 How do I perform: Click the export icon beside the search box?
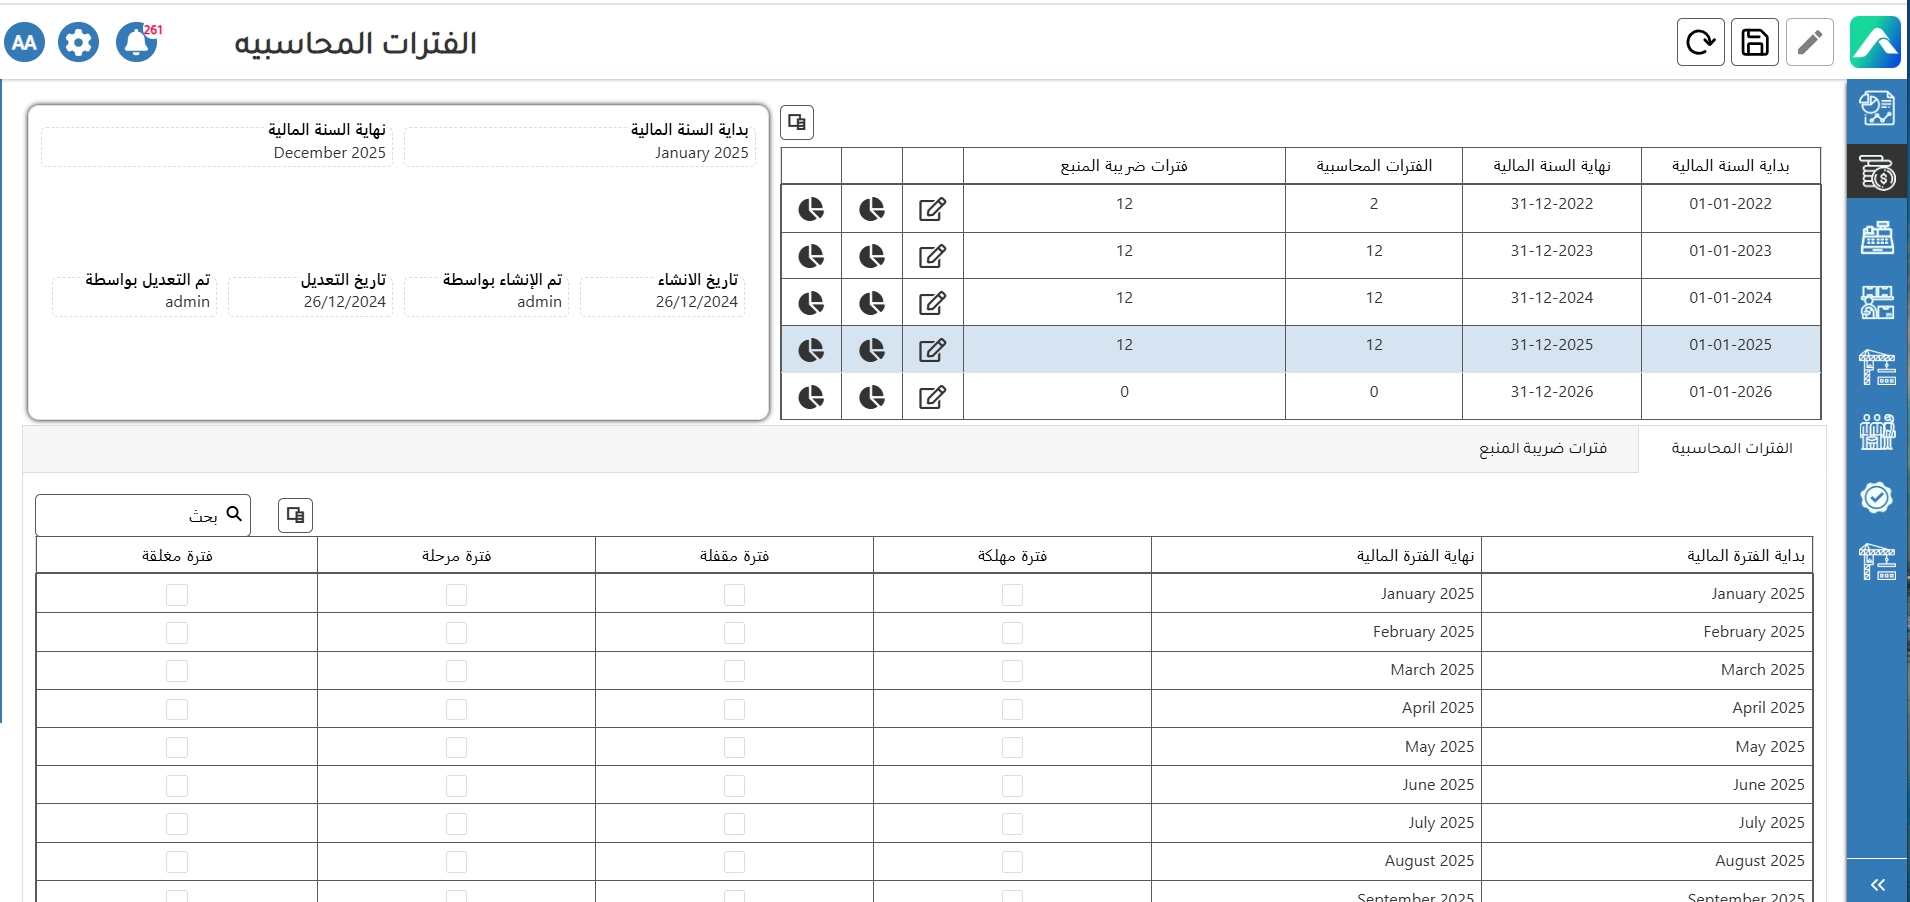(x=295, y=515)
